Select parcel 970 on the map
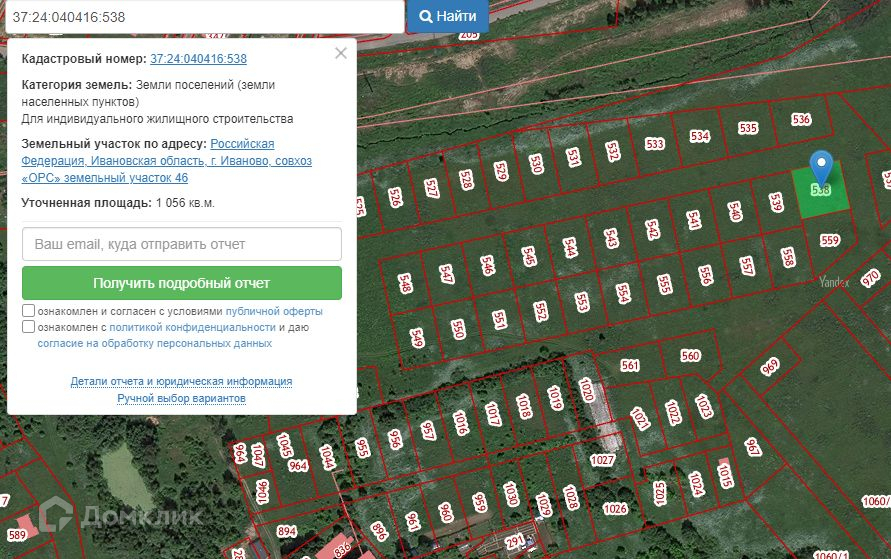891x559 pixels. 871,278
